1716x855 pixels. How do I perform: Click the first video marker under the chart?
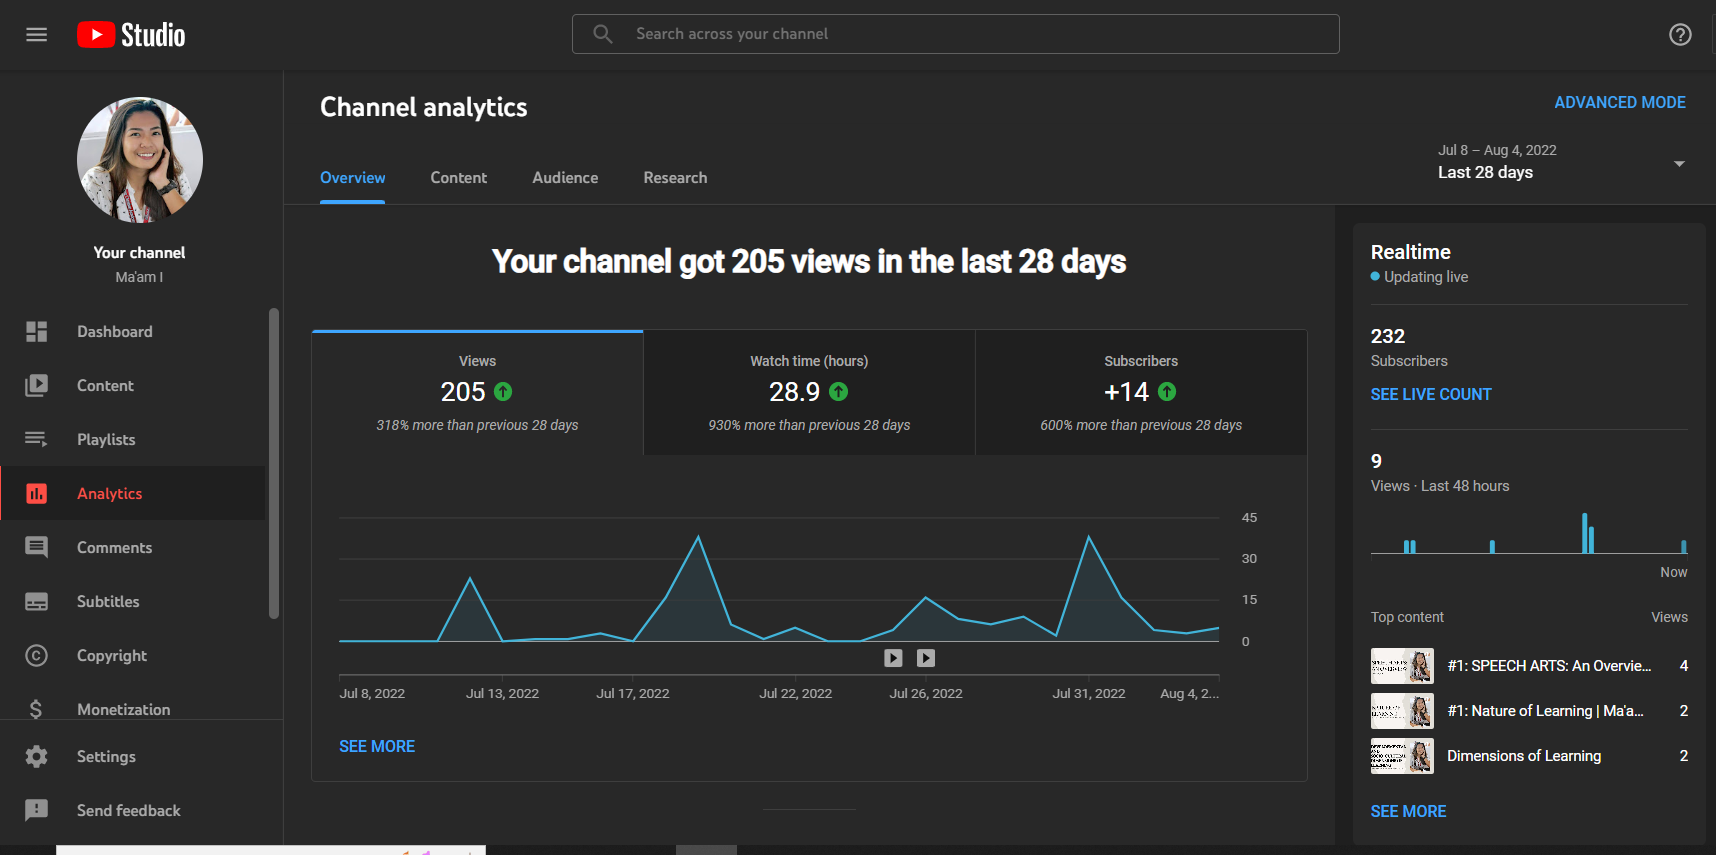point(894,658)
